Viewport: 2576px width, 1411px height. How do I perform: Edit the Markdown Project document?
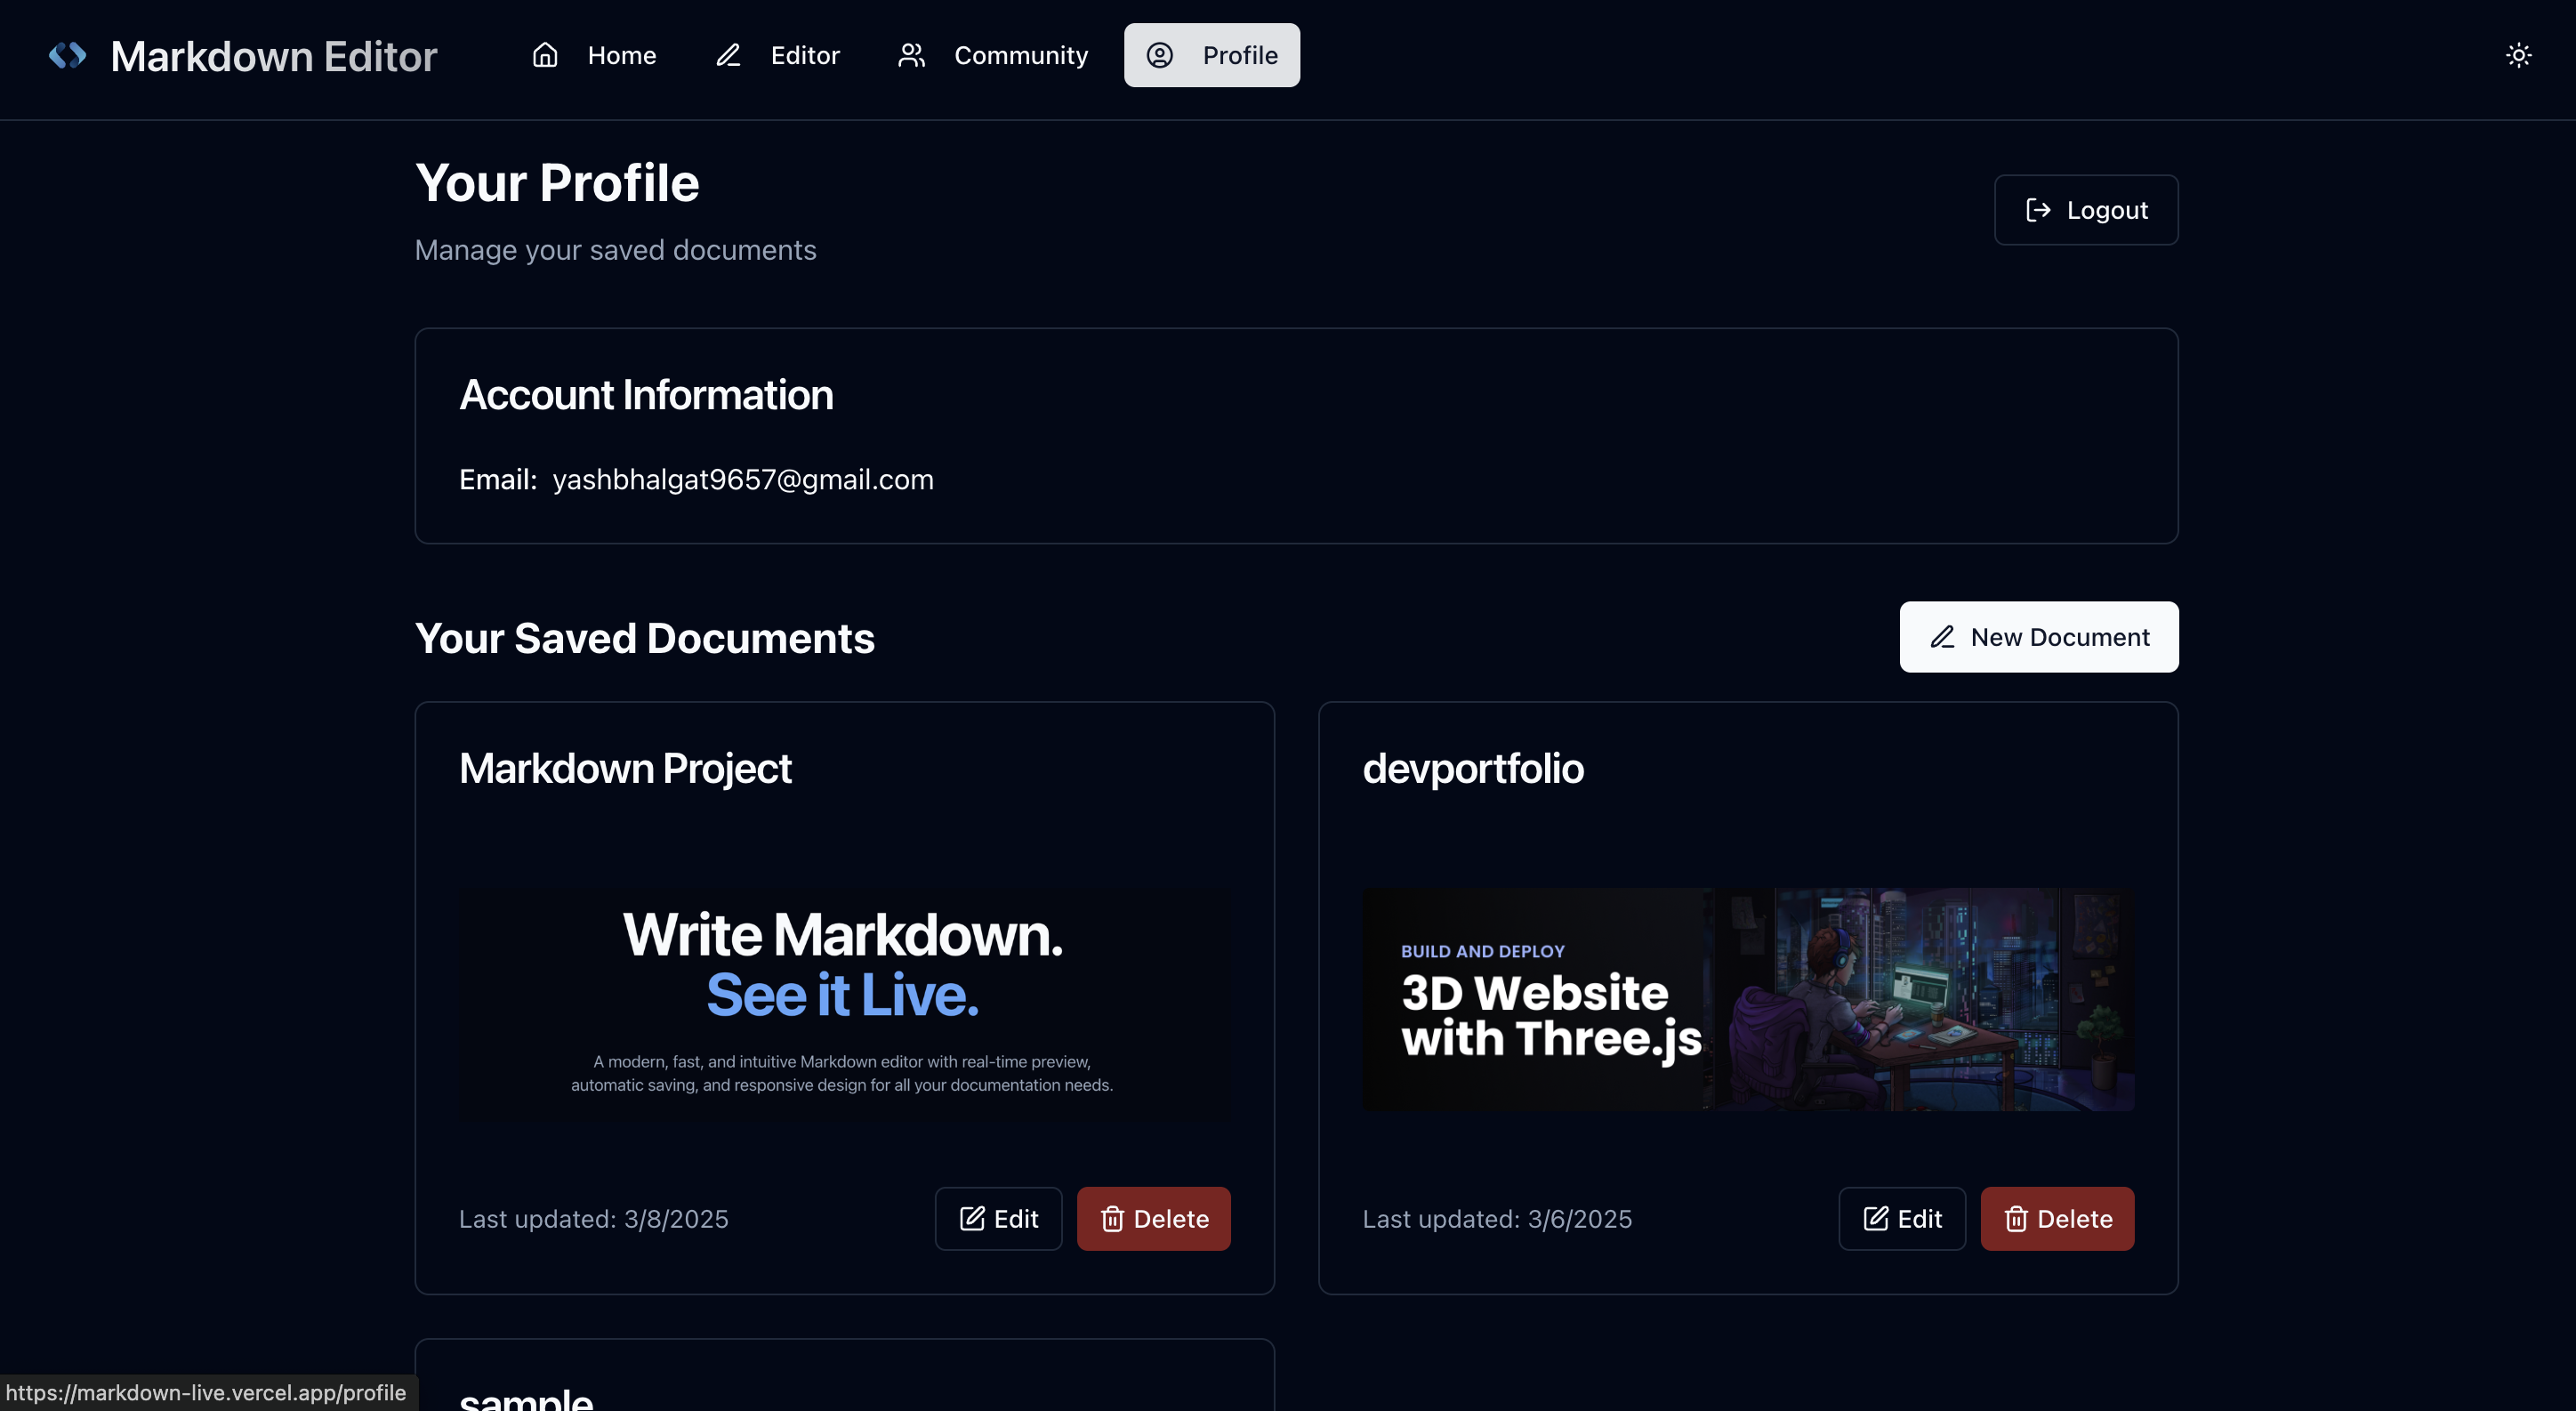click(998, 1218)
